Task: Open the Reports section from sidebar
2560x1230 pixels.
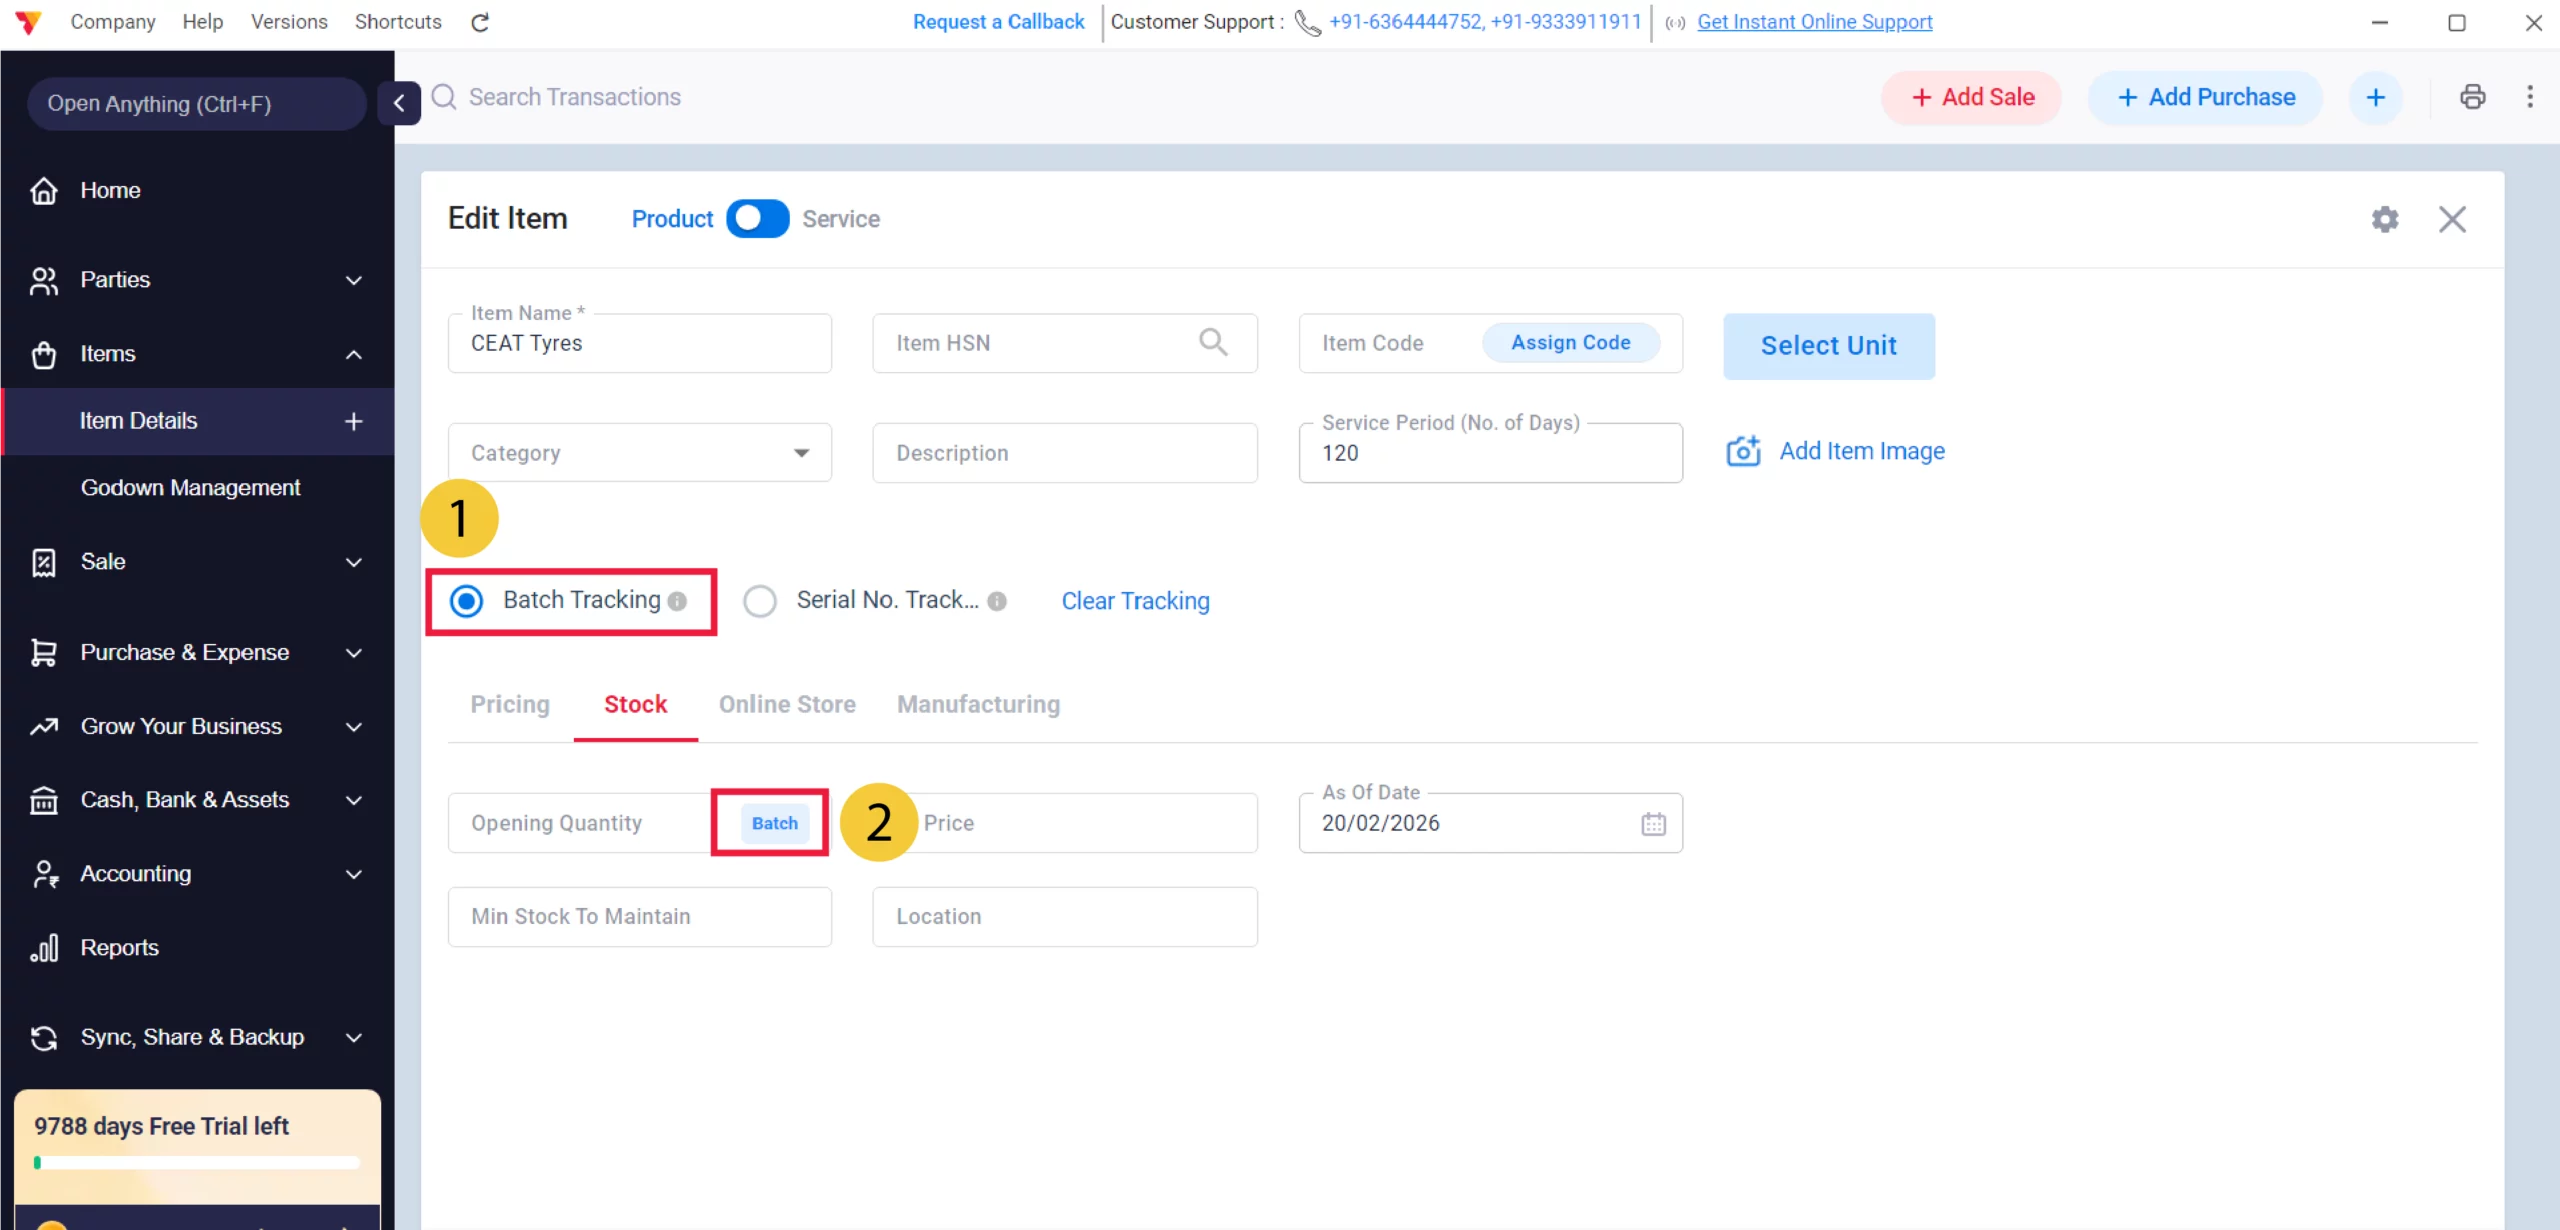Action: [119, 947]
